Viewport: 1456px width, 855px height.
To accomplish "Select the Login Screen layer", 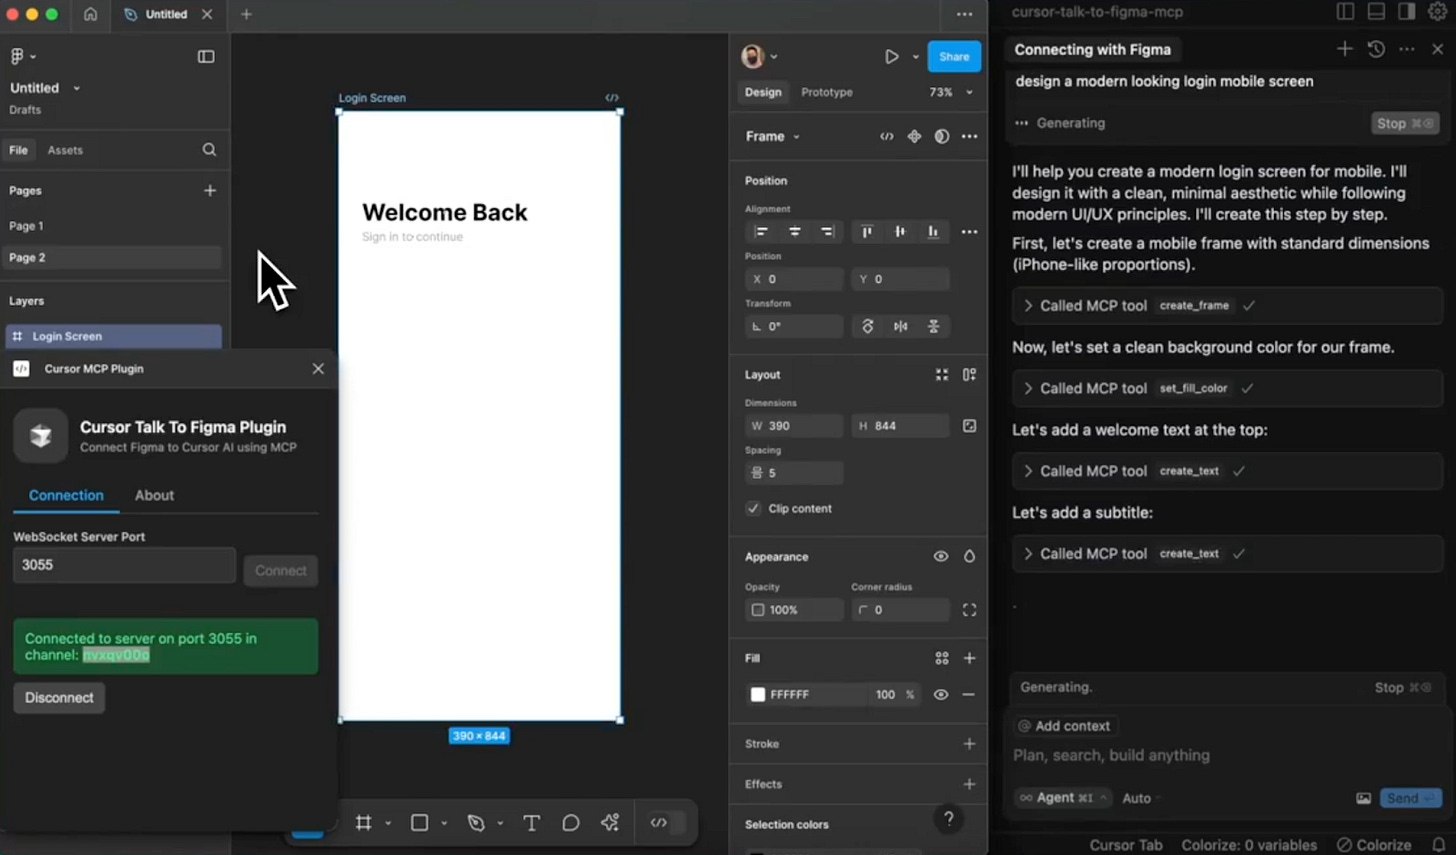I will 113,336.
